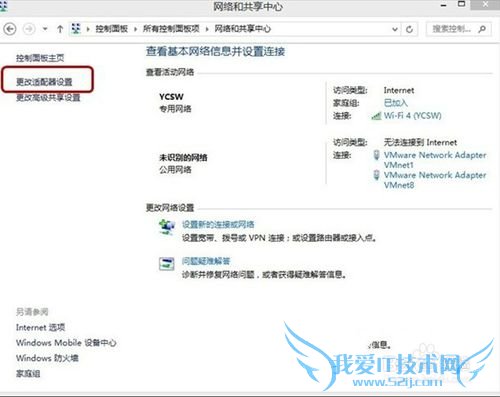The height and width of the screenshot is (397, 500).
Task: Select 网络和共享中心 in the breadcrumb
Action: pos(243,29)
